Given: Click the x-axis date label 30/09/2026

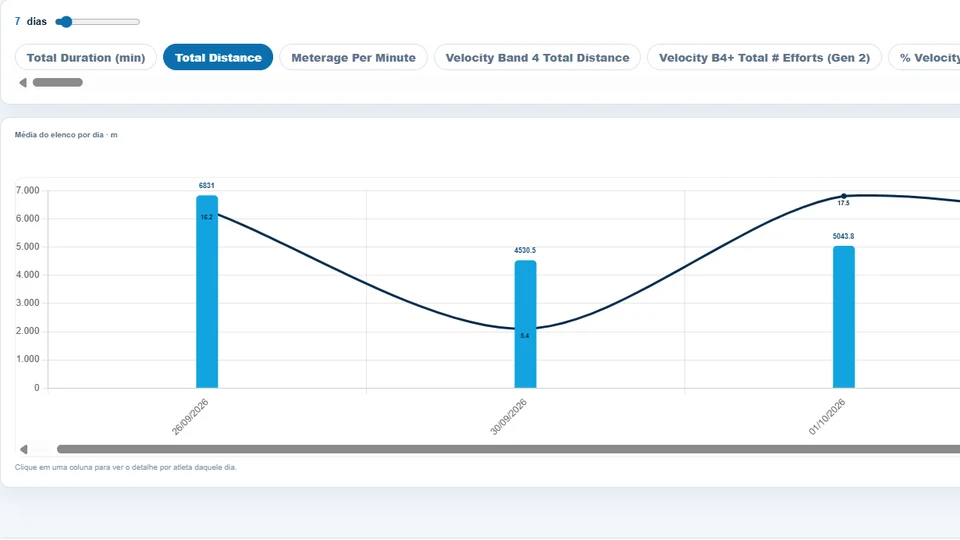Looking at the screenshot, I should click(x=508, y=417).
